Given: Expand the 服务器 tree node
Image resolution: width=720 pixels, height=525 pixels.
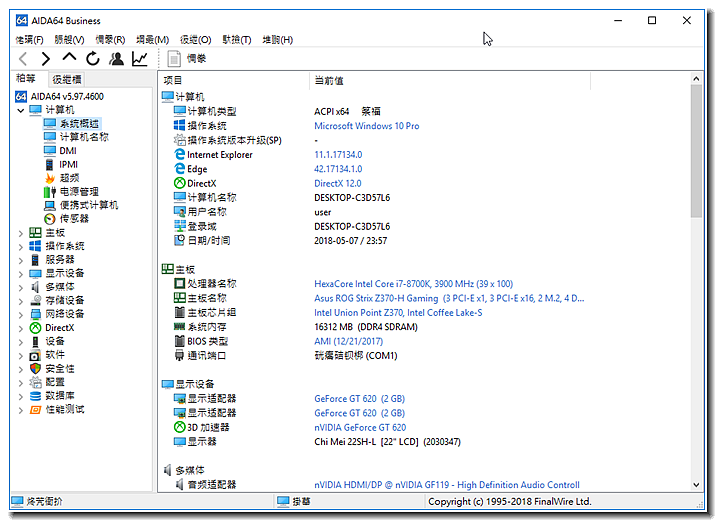Looking at the screenshot, I should (x=21, y=260).
